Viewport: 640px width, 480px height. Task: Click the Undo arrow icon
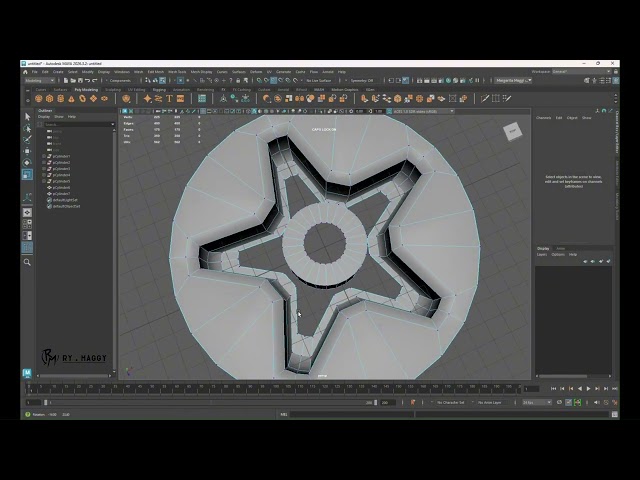[87, 80]
